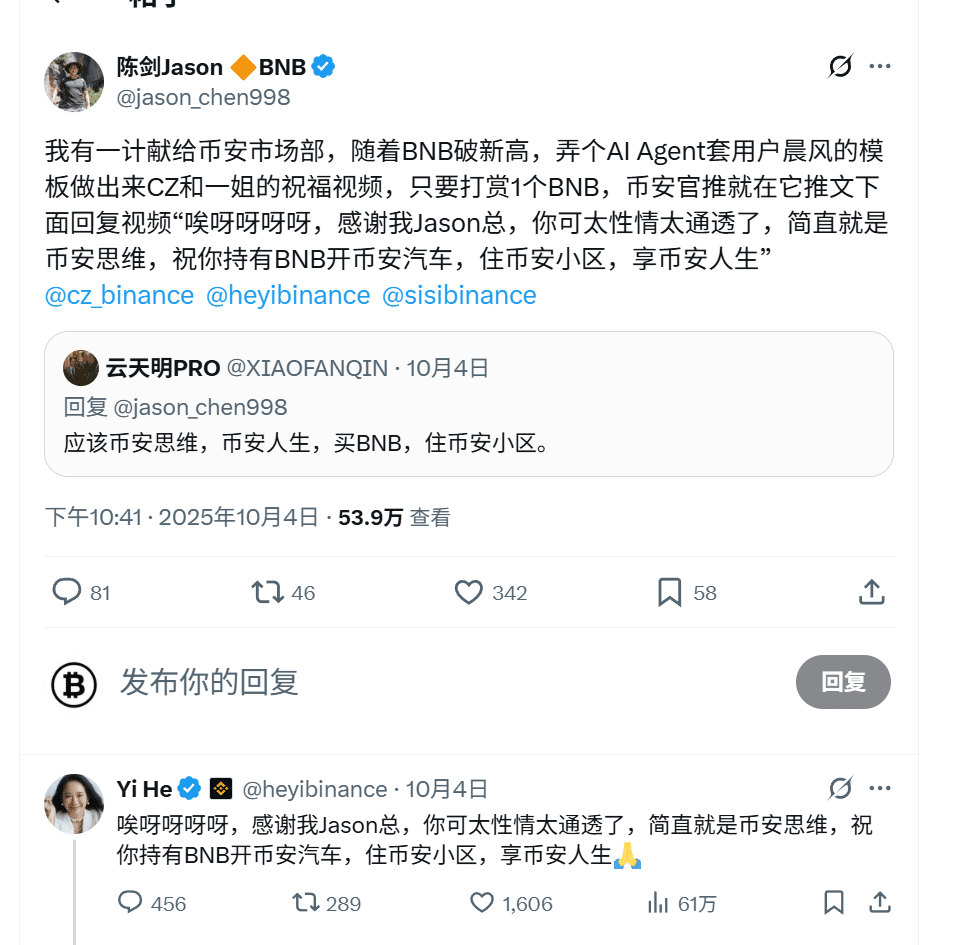
Task: Share the main post via share icon
Action: pos(871,593)
